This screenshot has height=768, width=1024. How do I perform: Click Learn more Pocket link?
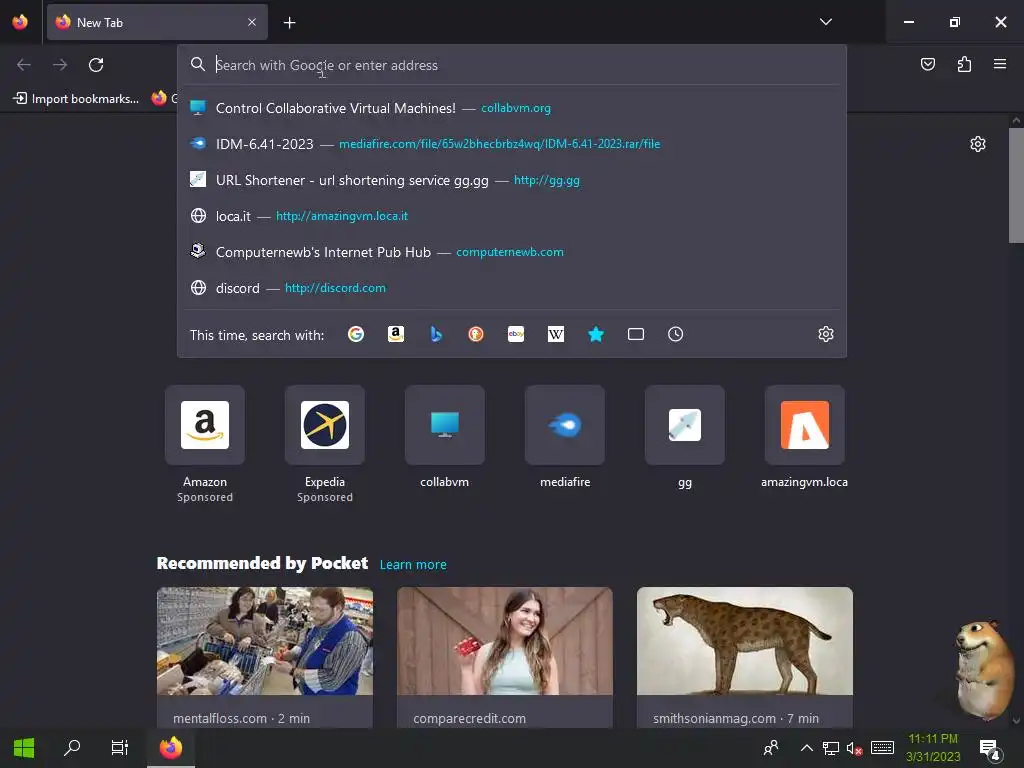point(413,564)
